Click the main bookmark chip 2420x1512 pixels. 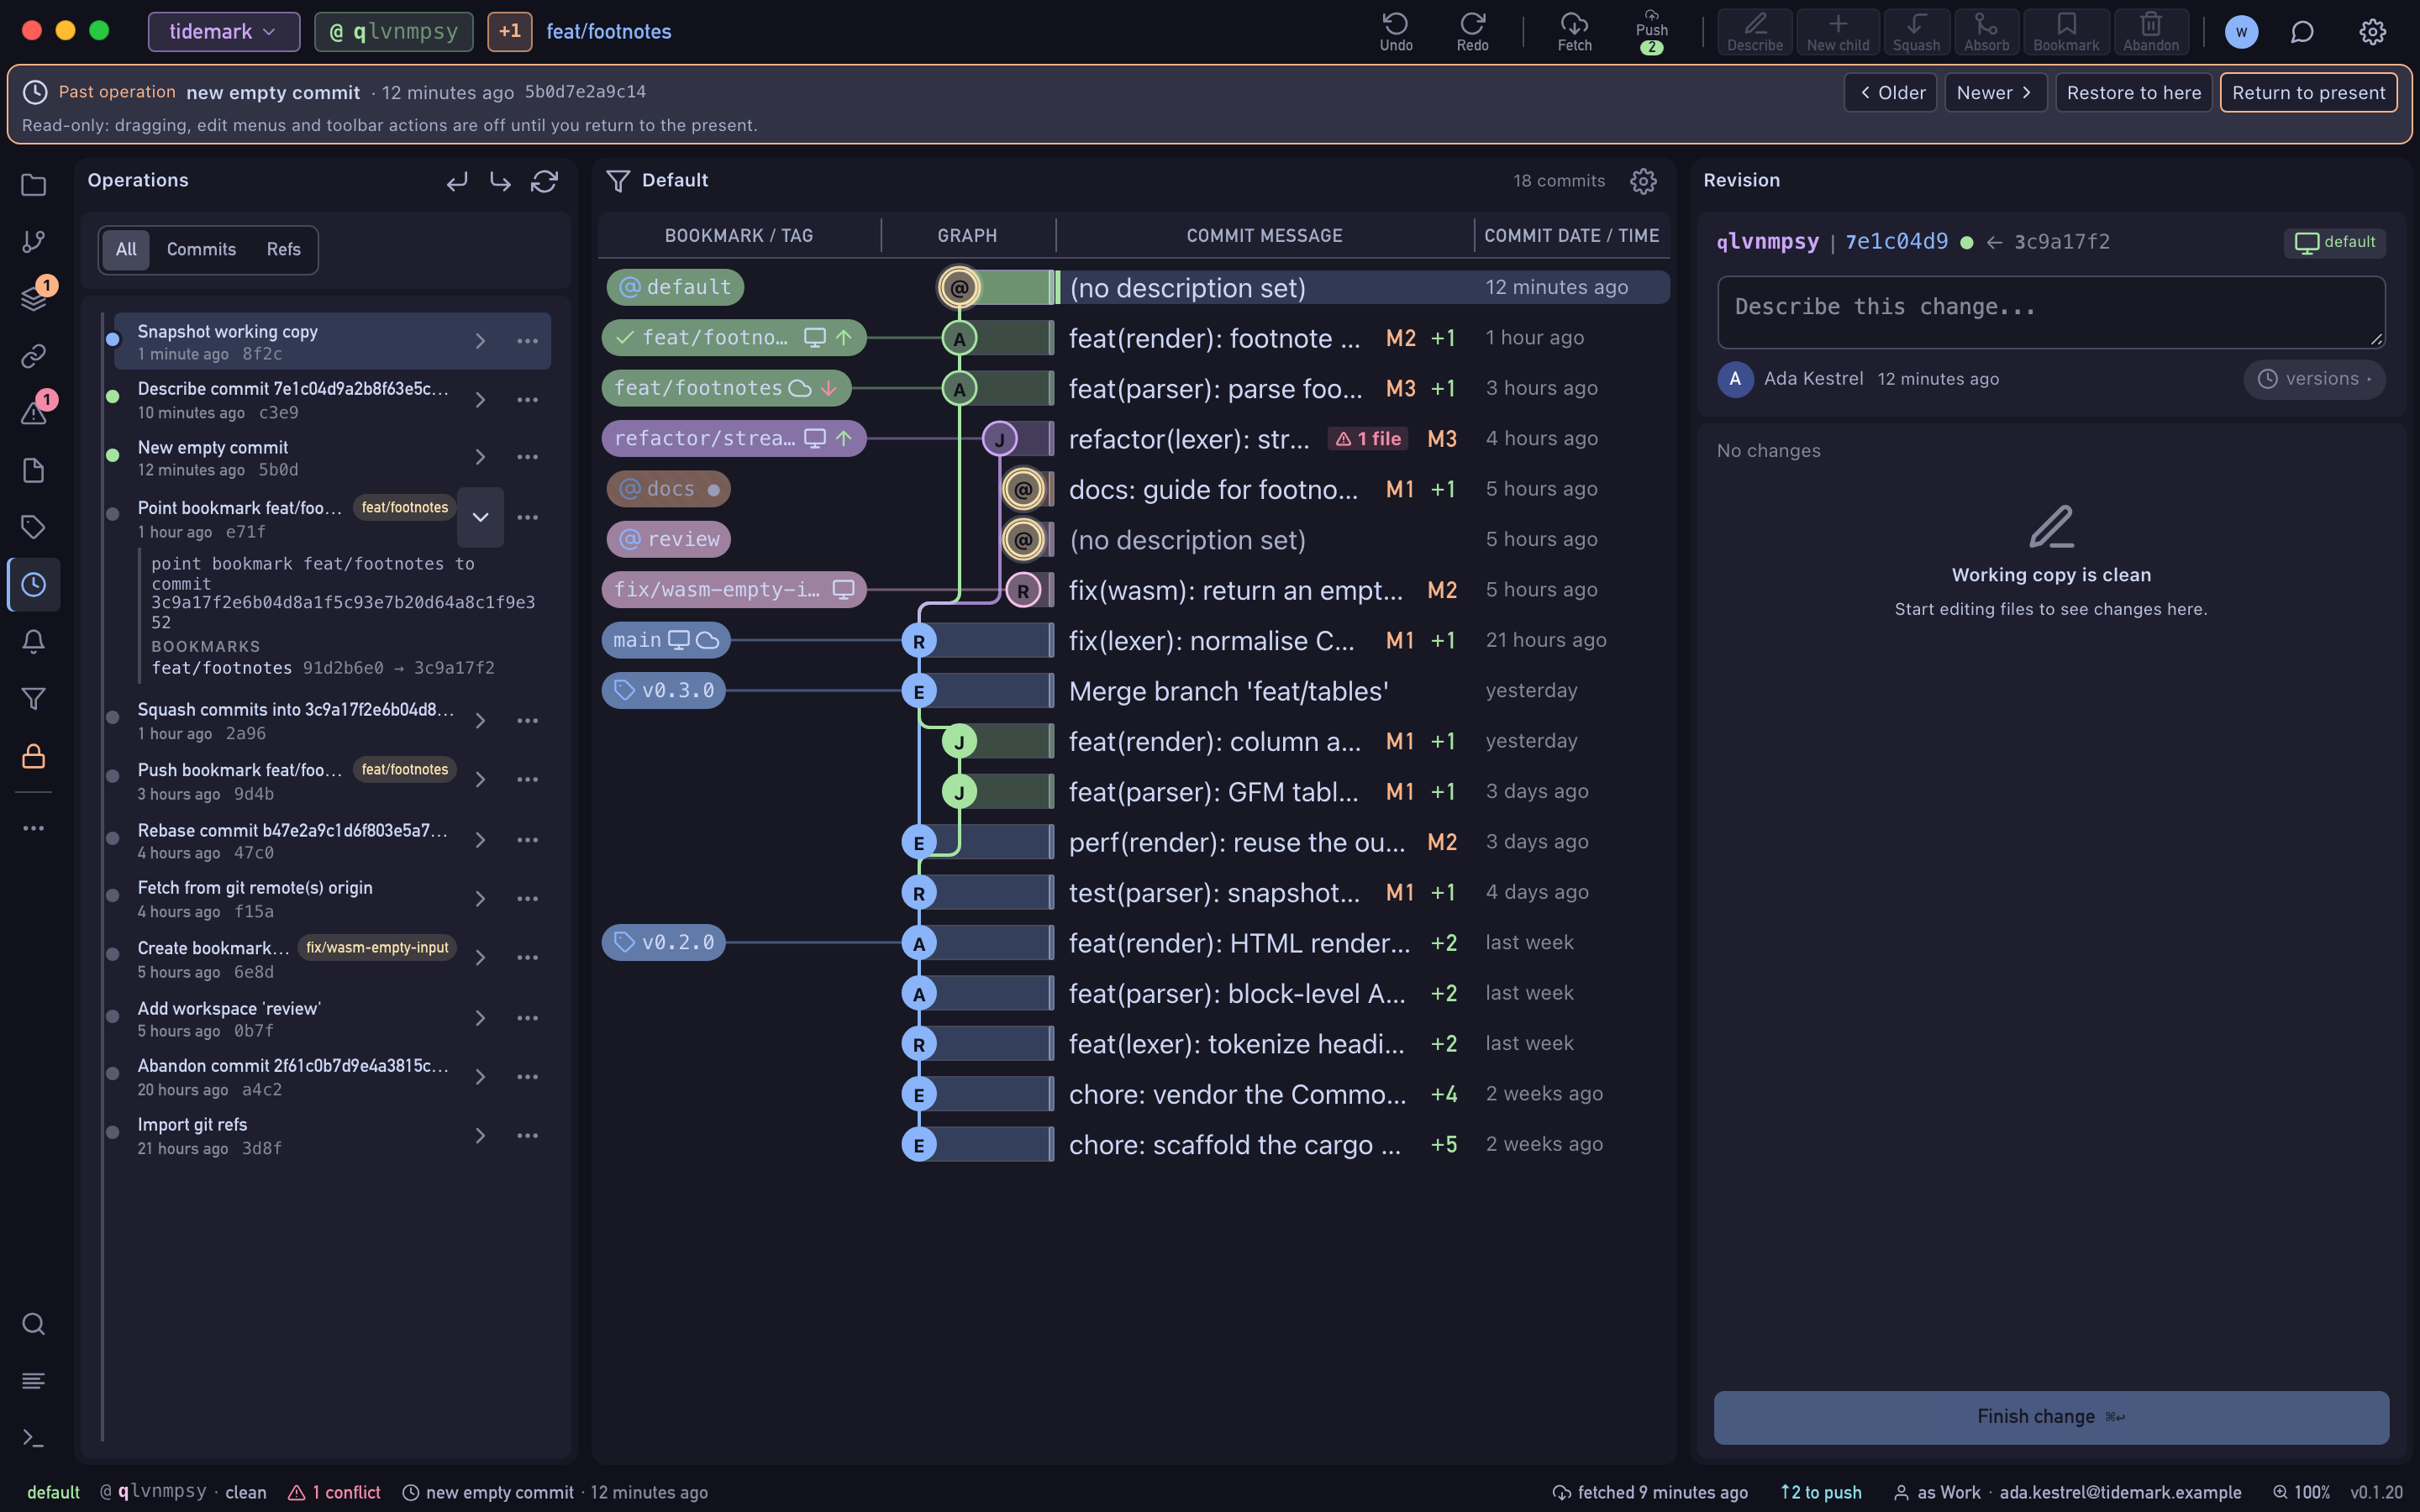666,641
